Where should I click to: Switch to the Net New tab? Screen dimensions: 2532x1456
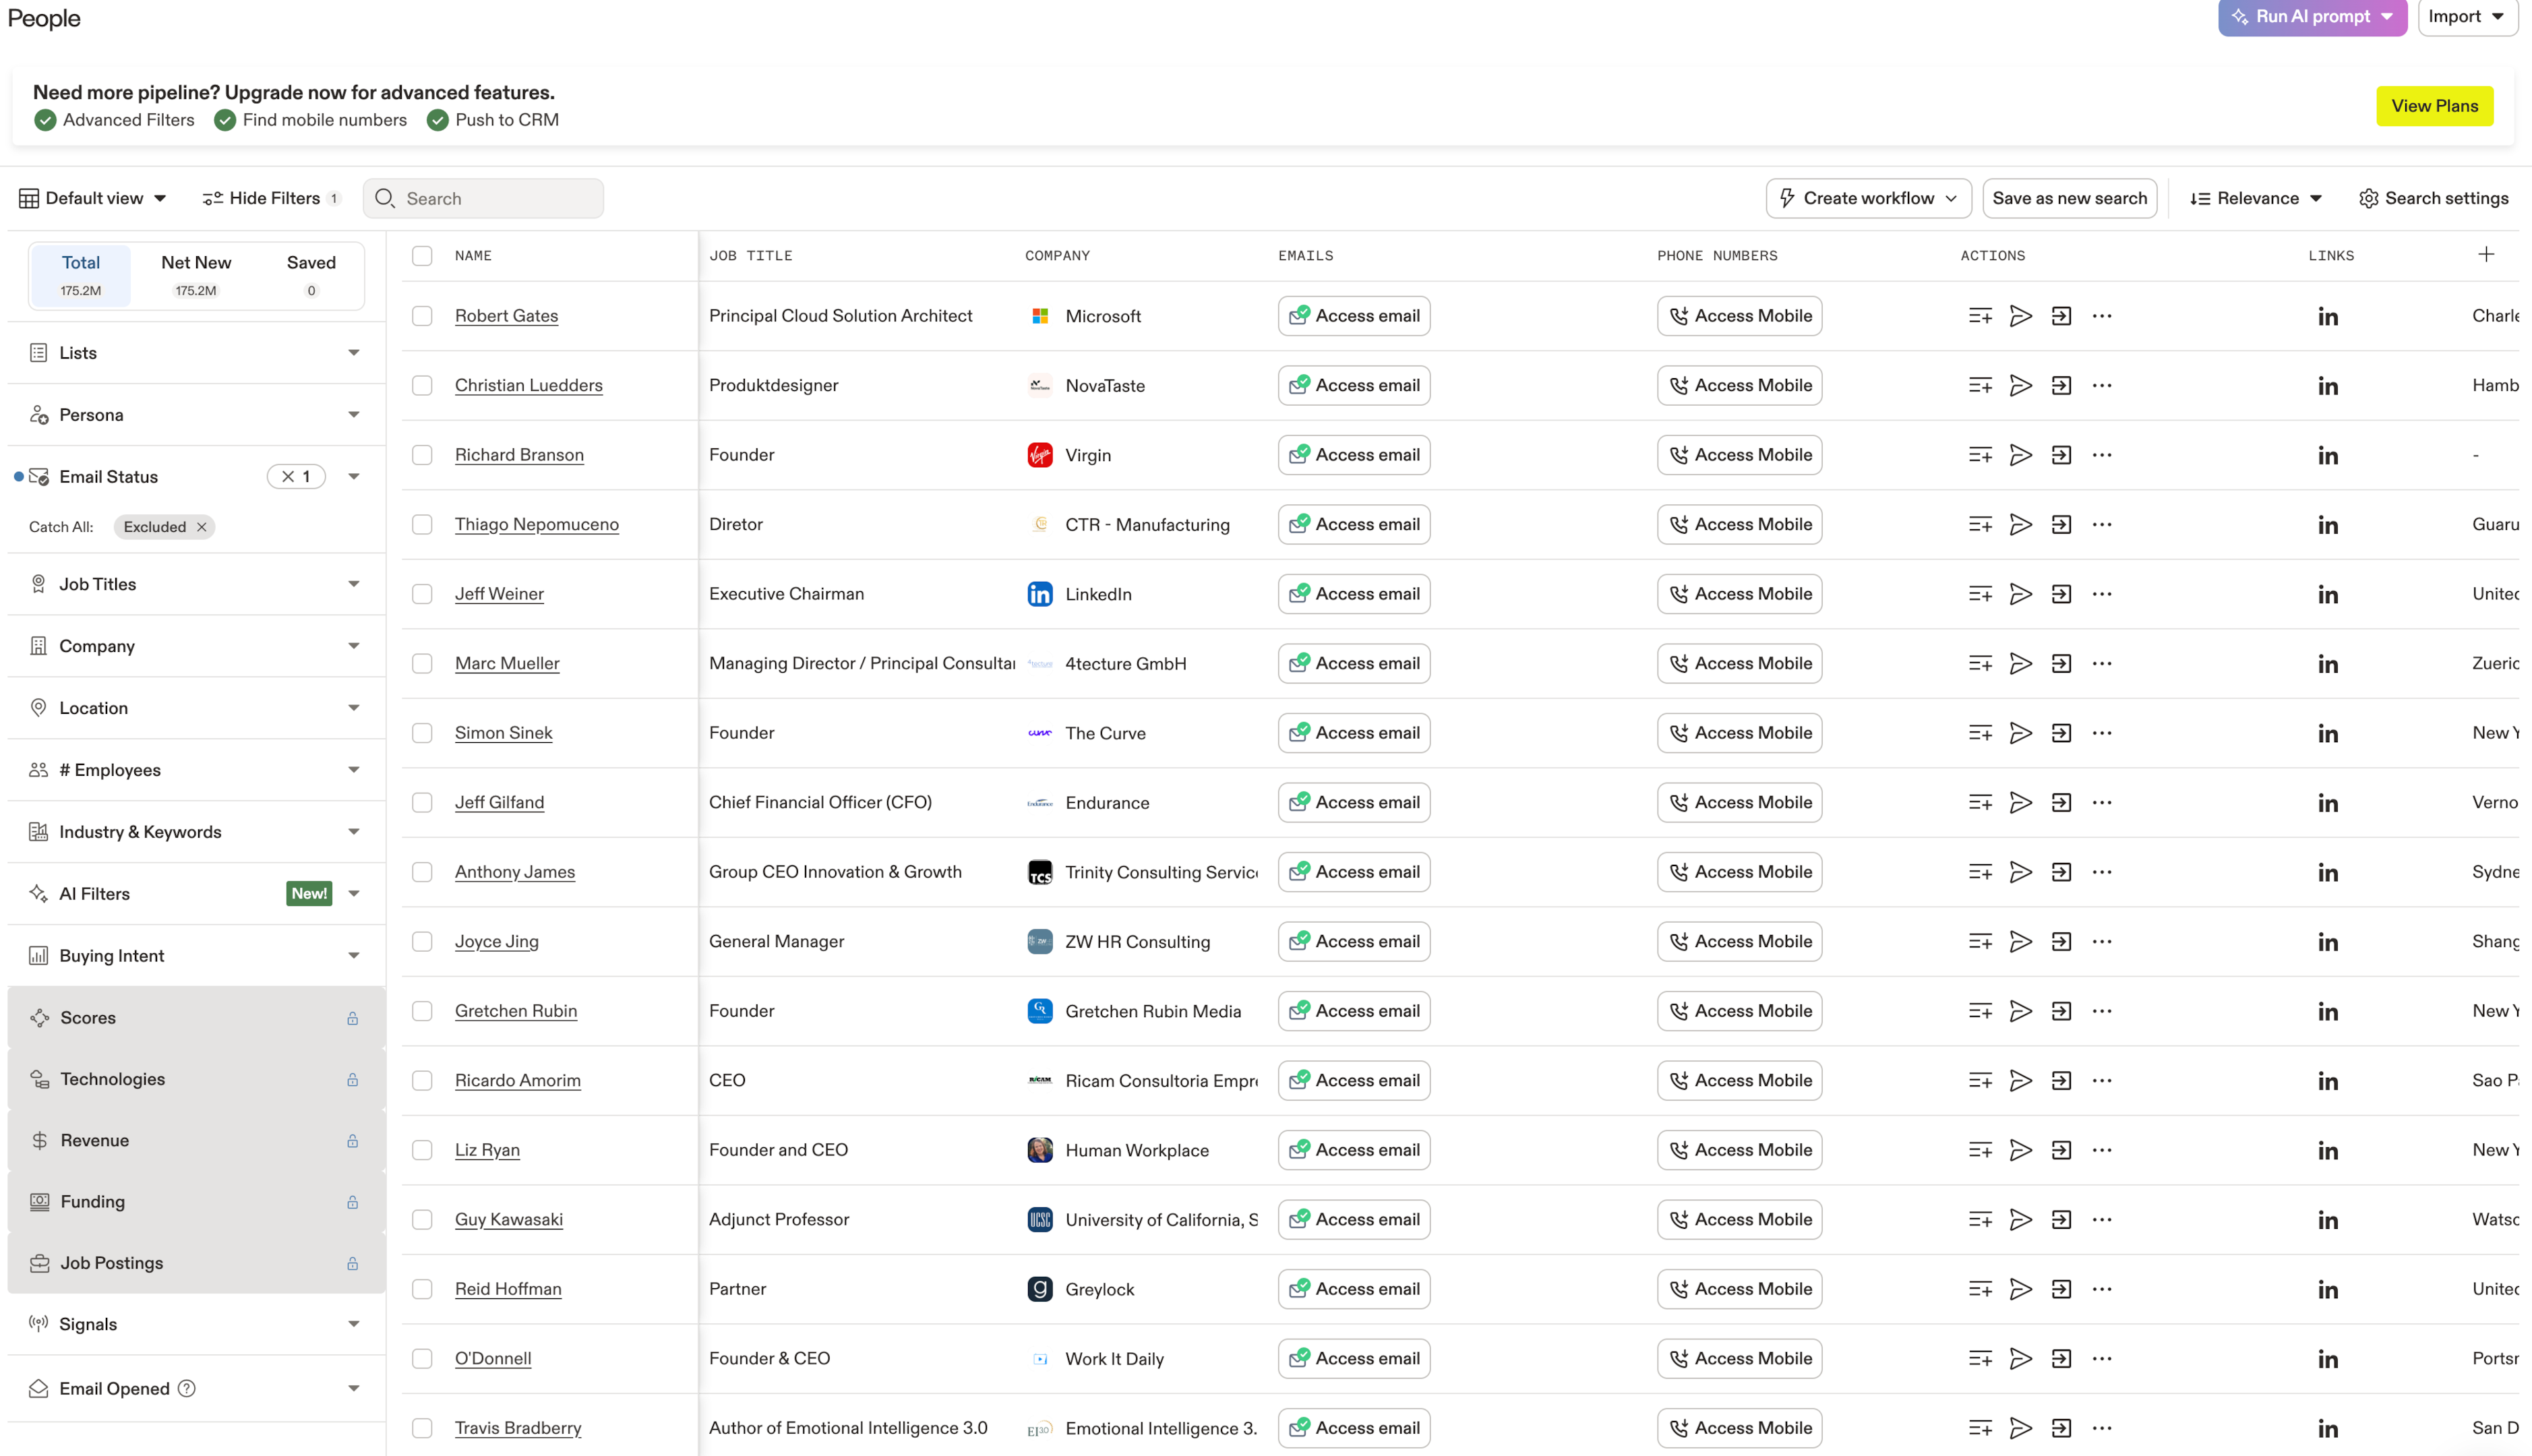196,274
